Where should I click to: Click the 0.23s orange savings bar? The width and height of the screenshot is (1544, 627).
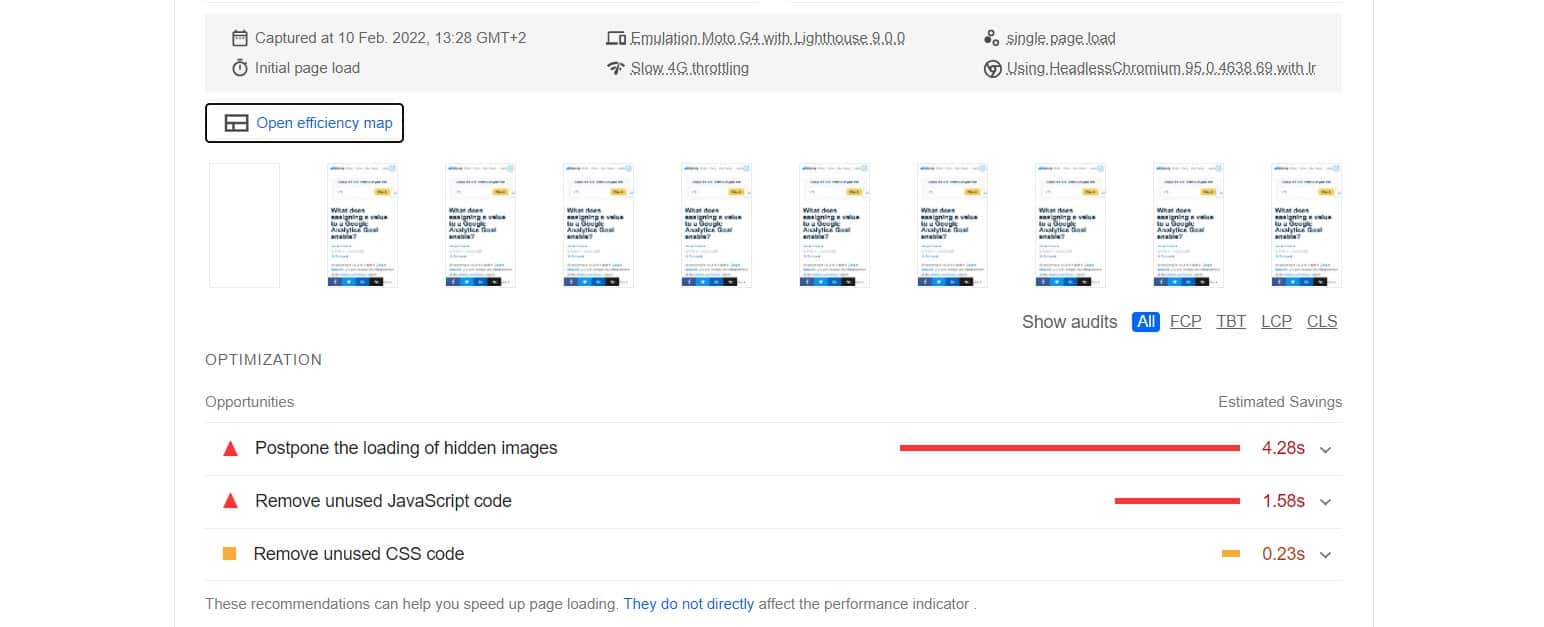(1231, 553)
